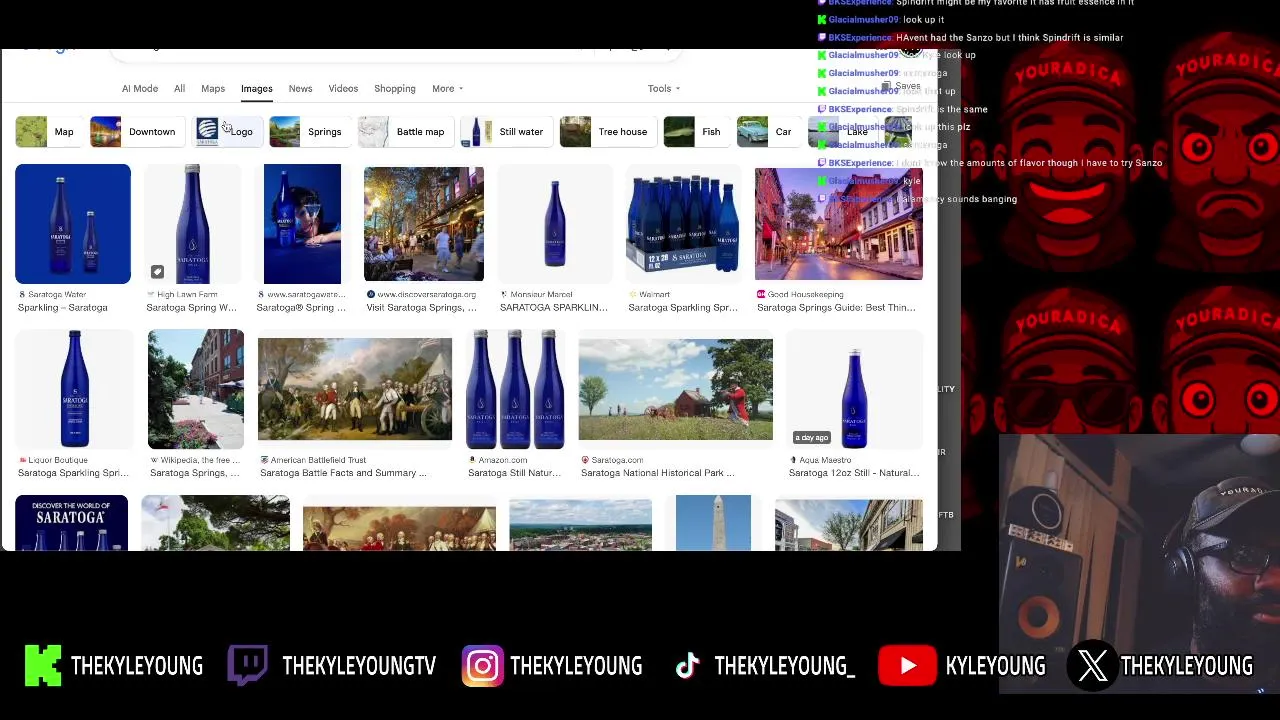This screenshot has width=1280, height=720.
Task: Click 'Saratoga Sparkling Spr...' Walmart title
Action: (682, 308)
